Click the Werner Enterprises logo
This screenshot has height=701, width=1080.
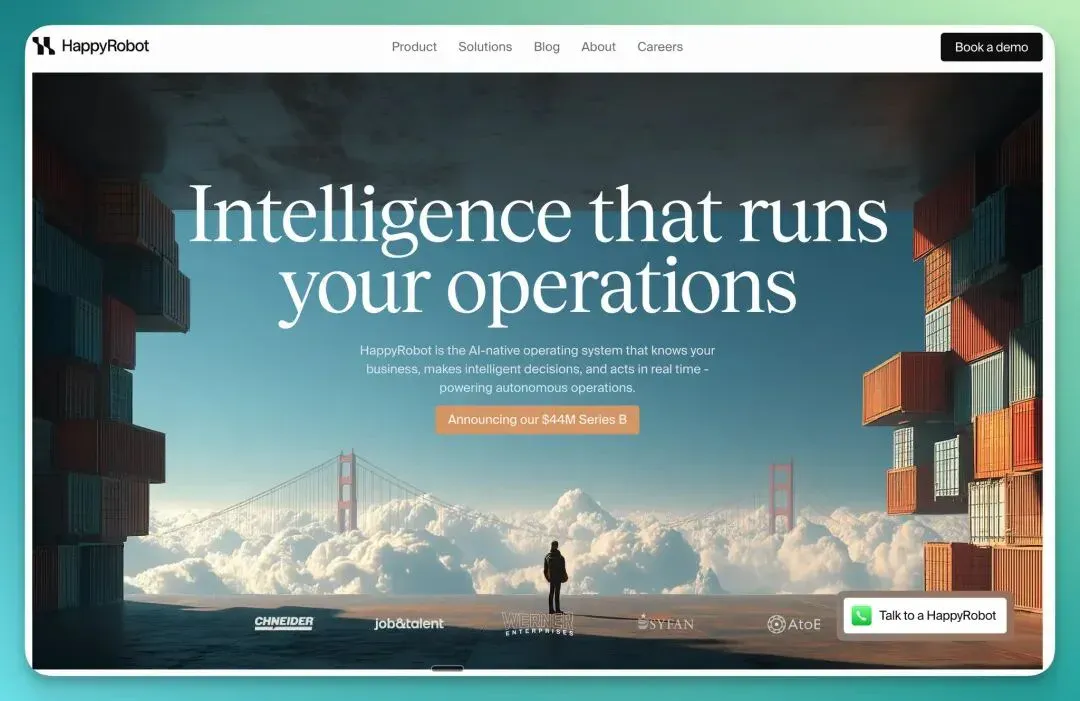coord(538,623)
